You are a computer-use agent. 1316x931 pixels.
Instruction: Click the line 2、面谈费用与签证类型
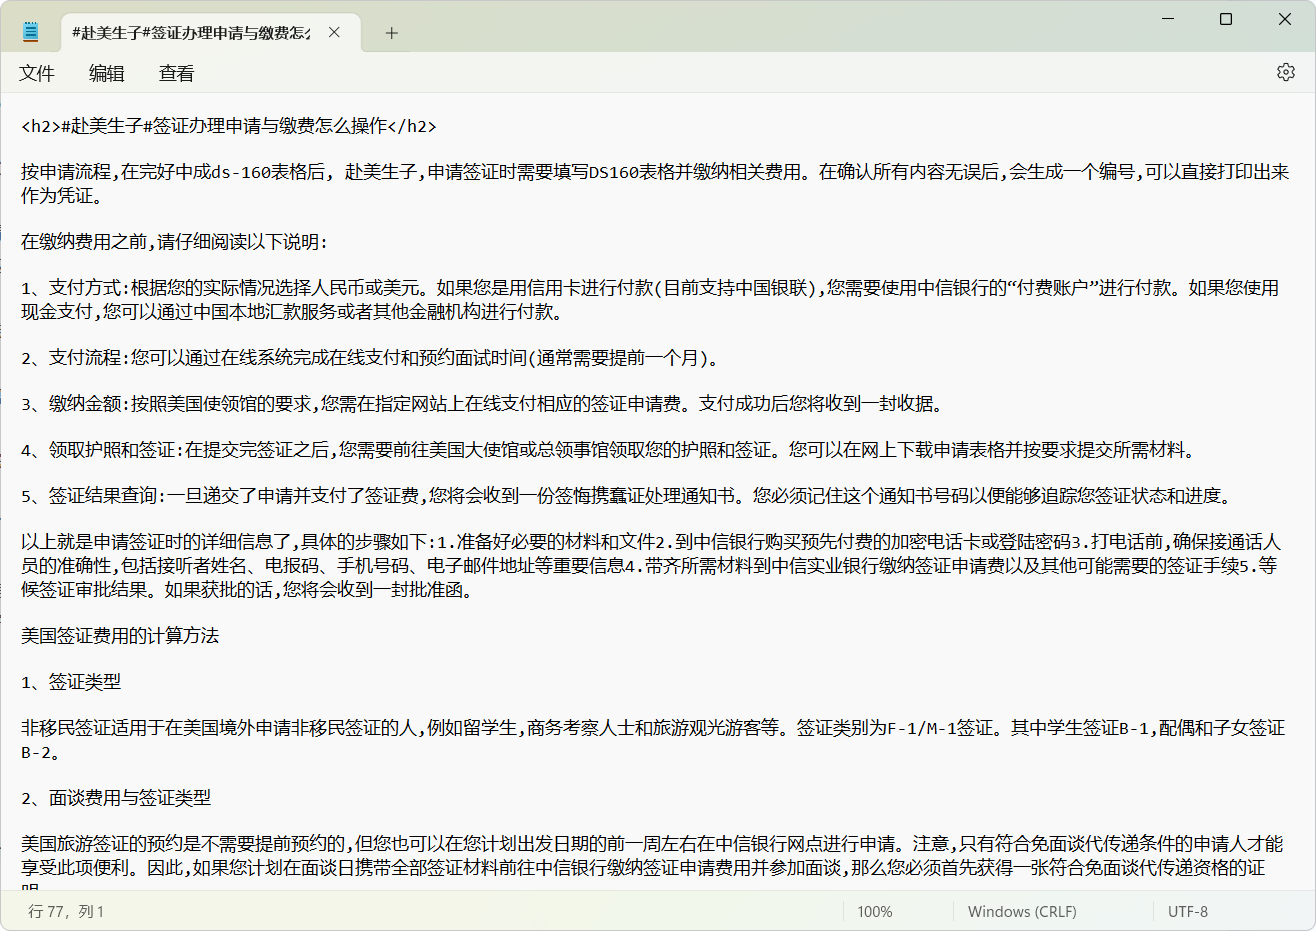point(116,798)
